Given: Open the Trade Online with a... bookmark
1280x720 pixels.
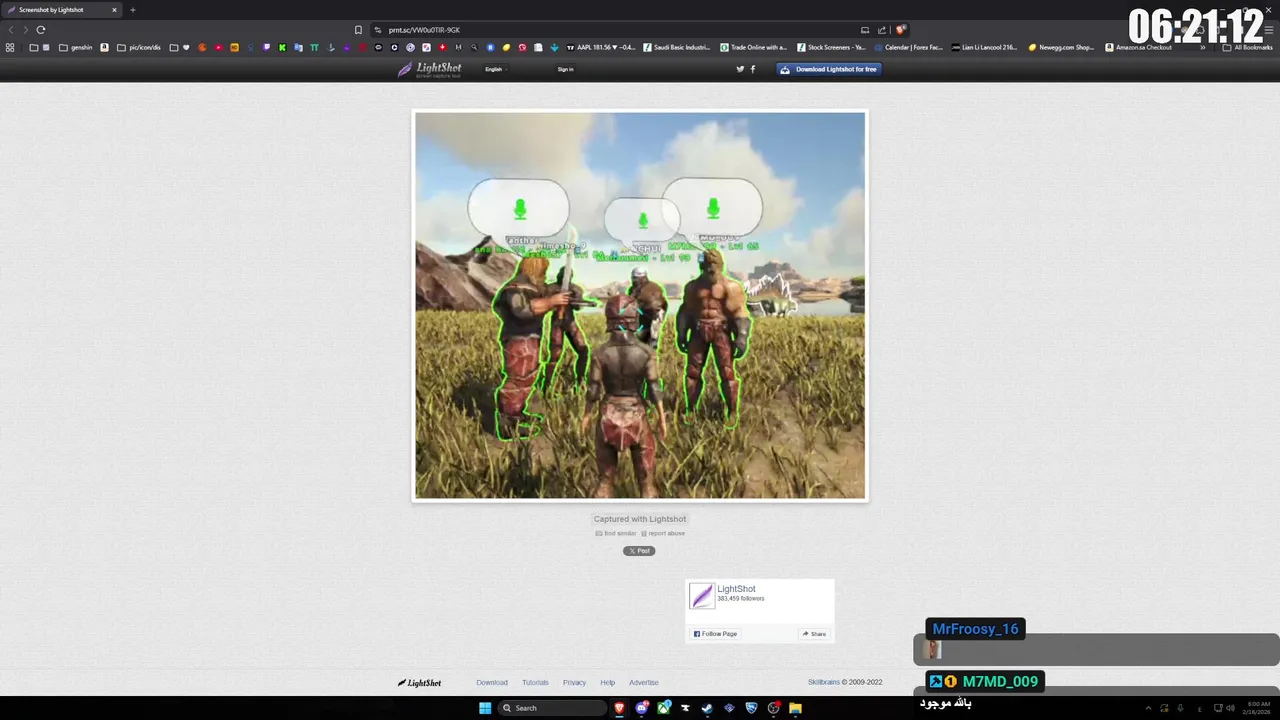Looking at the screenshot, I should tap(754, 47).
